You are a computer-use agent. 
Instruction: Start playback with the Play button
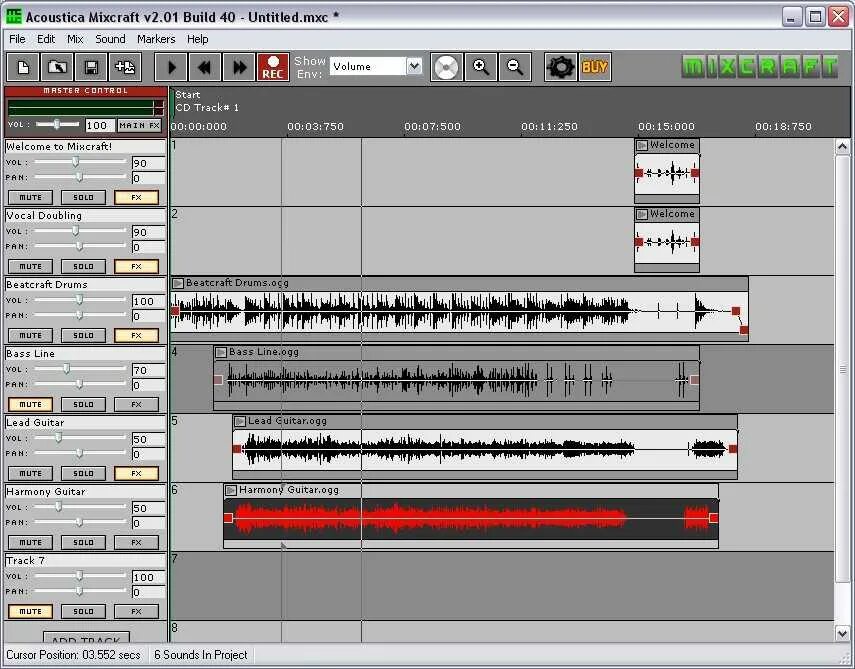pos(171,67)
